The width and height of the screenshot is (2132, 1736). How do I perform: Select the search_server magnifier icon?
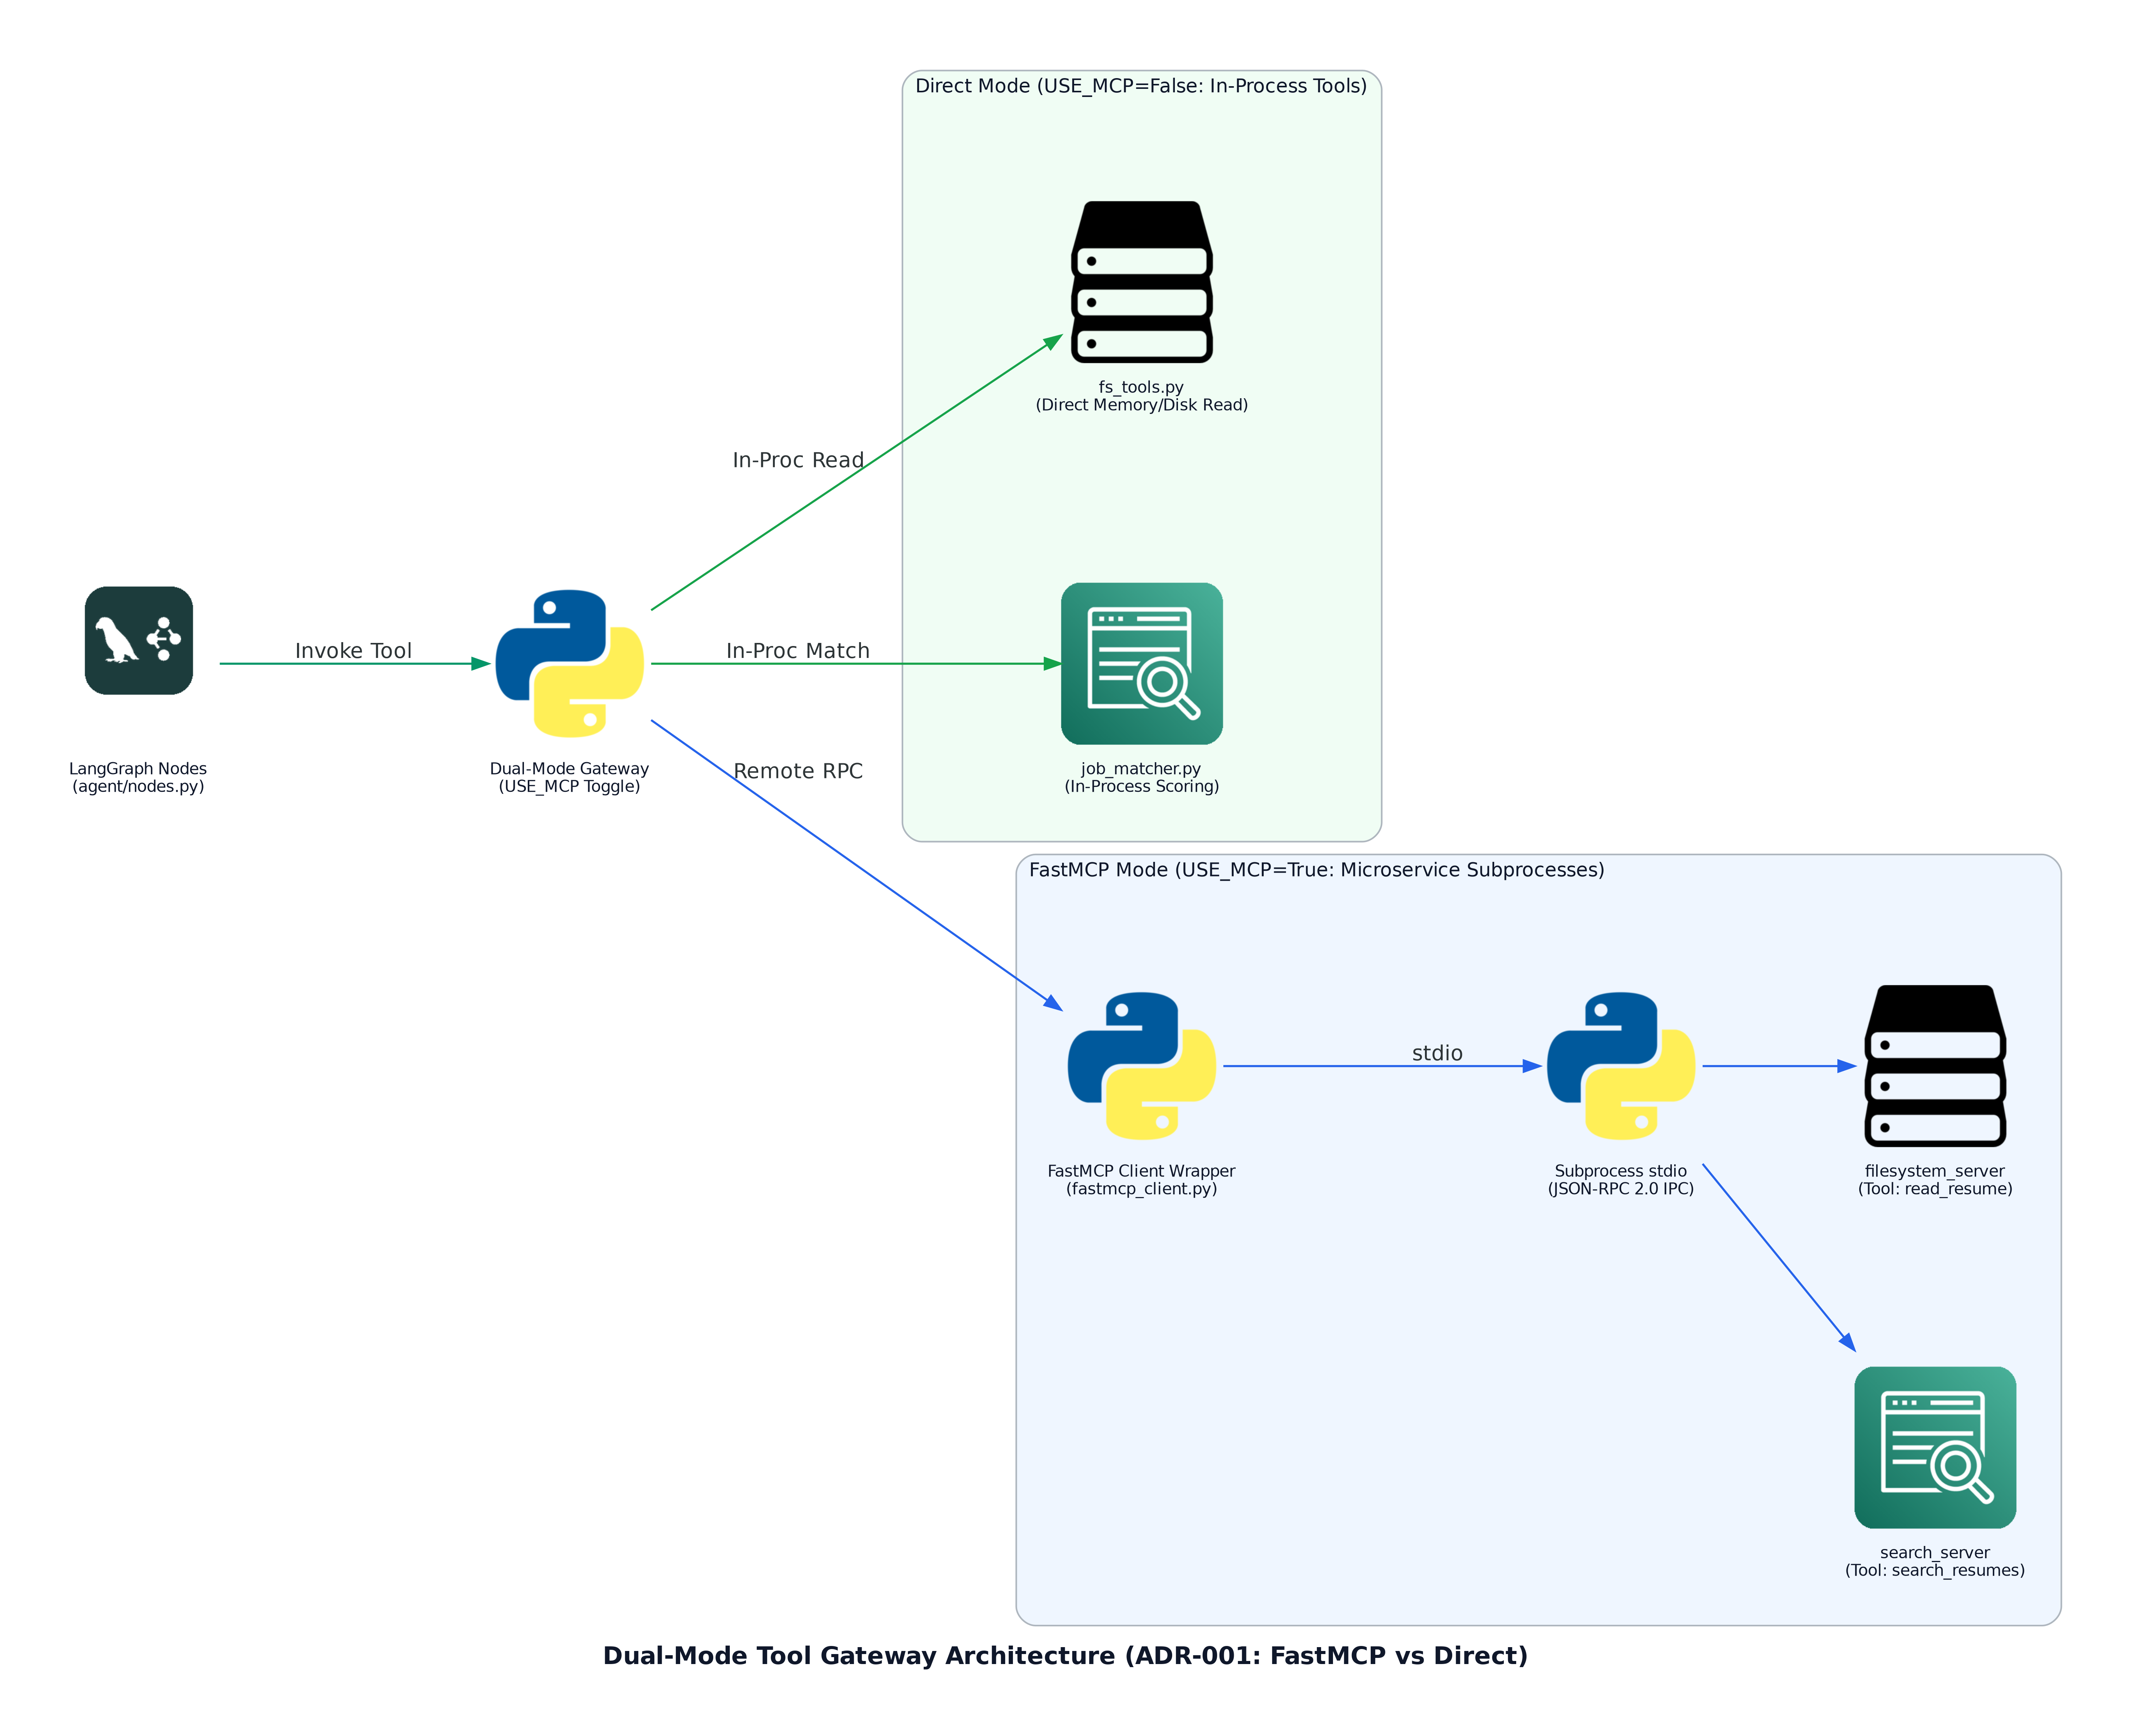pos(1935,1448)
